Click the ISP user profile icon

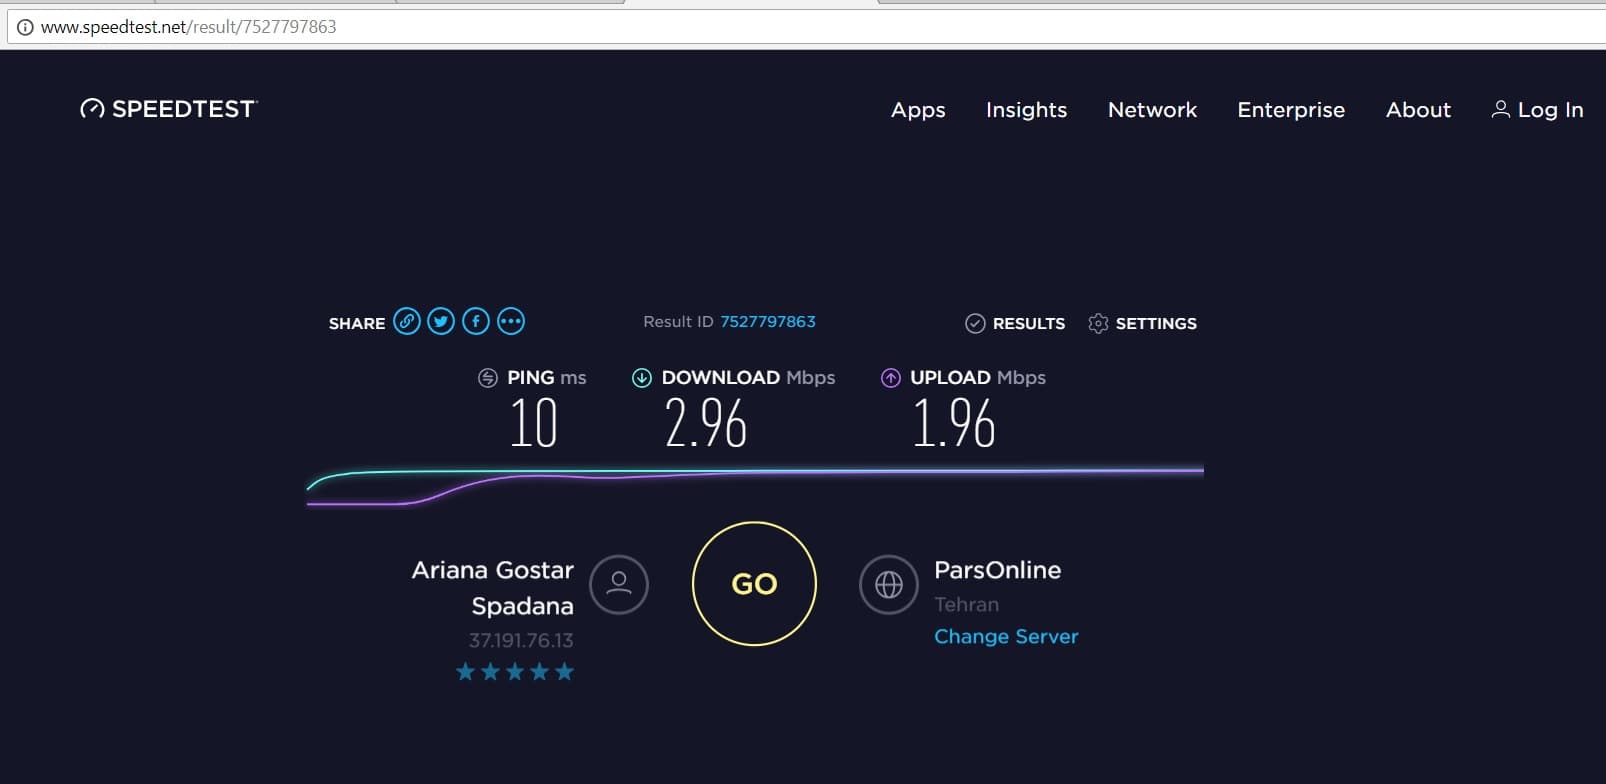pyautogui.click(x=619, y=584)
